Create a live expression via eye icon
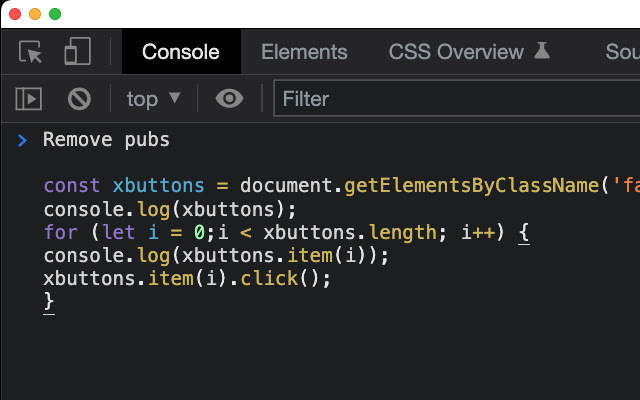 [229, 99]
